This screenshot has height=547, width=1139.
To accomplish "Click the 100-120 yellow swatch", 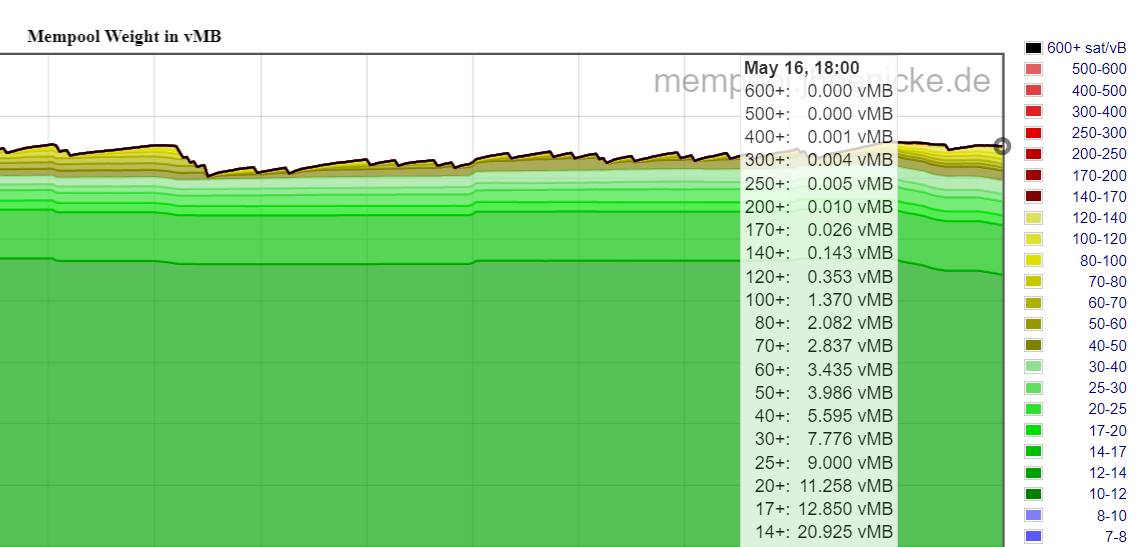I will click(1033, 239).
